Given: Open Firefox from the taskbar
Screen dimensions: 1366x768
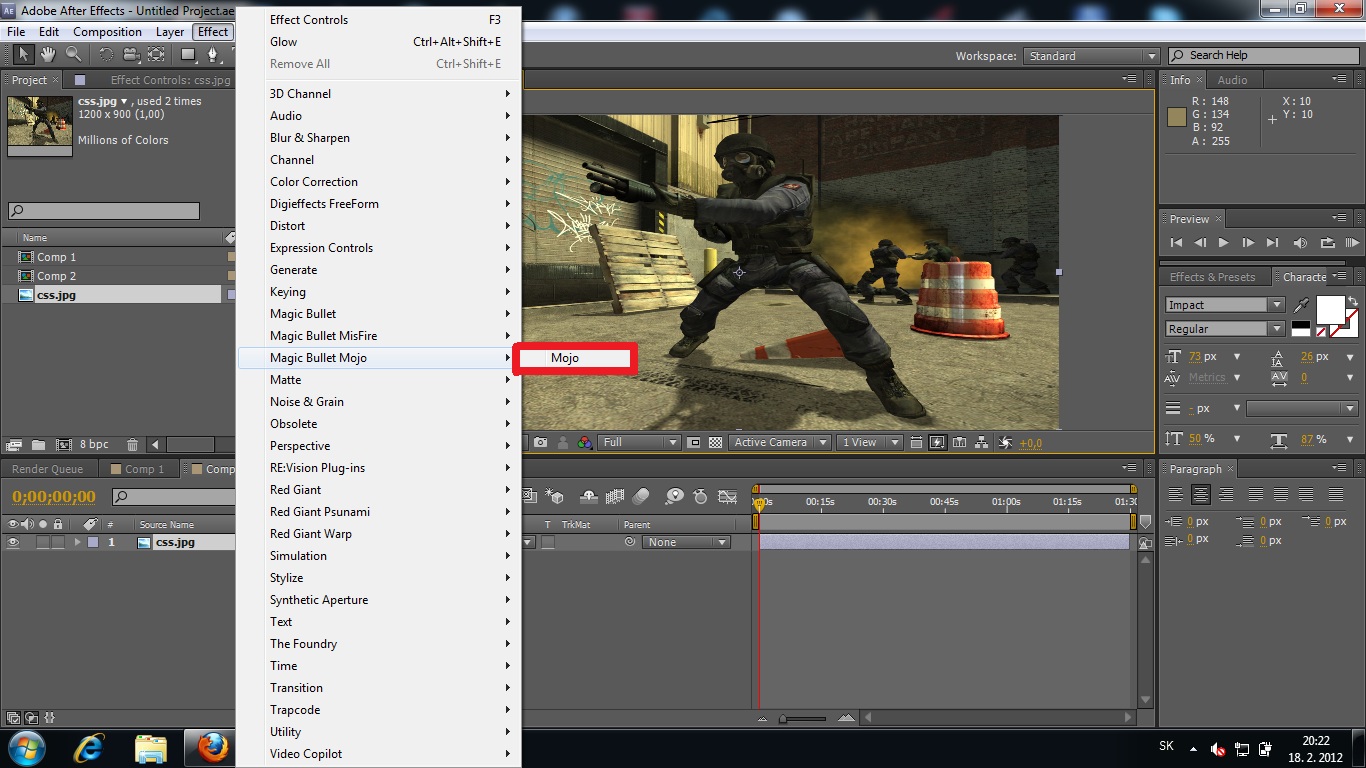Looking at the screenshot, I should coord(211,747).
